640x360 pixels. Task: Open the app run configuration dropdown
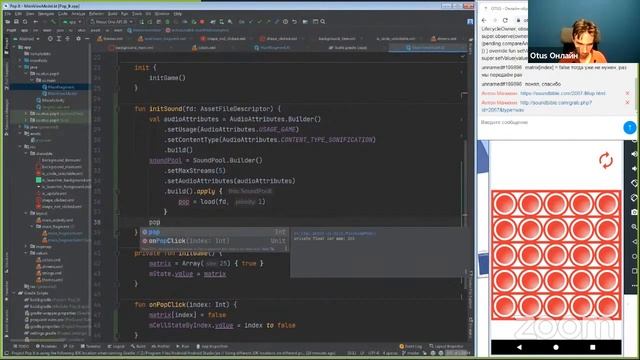pos(73,22)
